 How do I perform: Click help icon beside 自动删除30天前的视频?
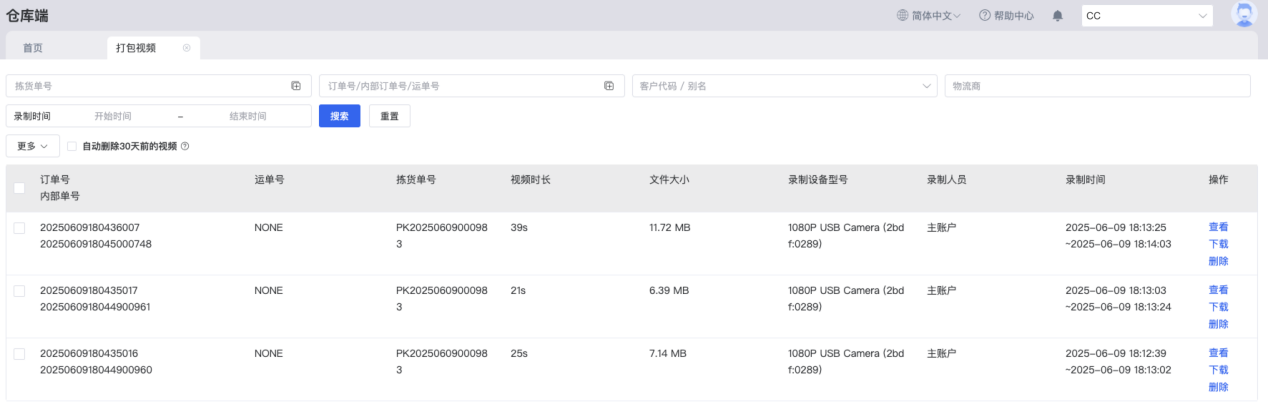(x=185, y=146)
